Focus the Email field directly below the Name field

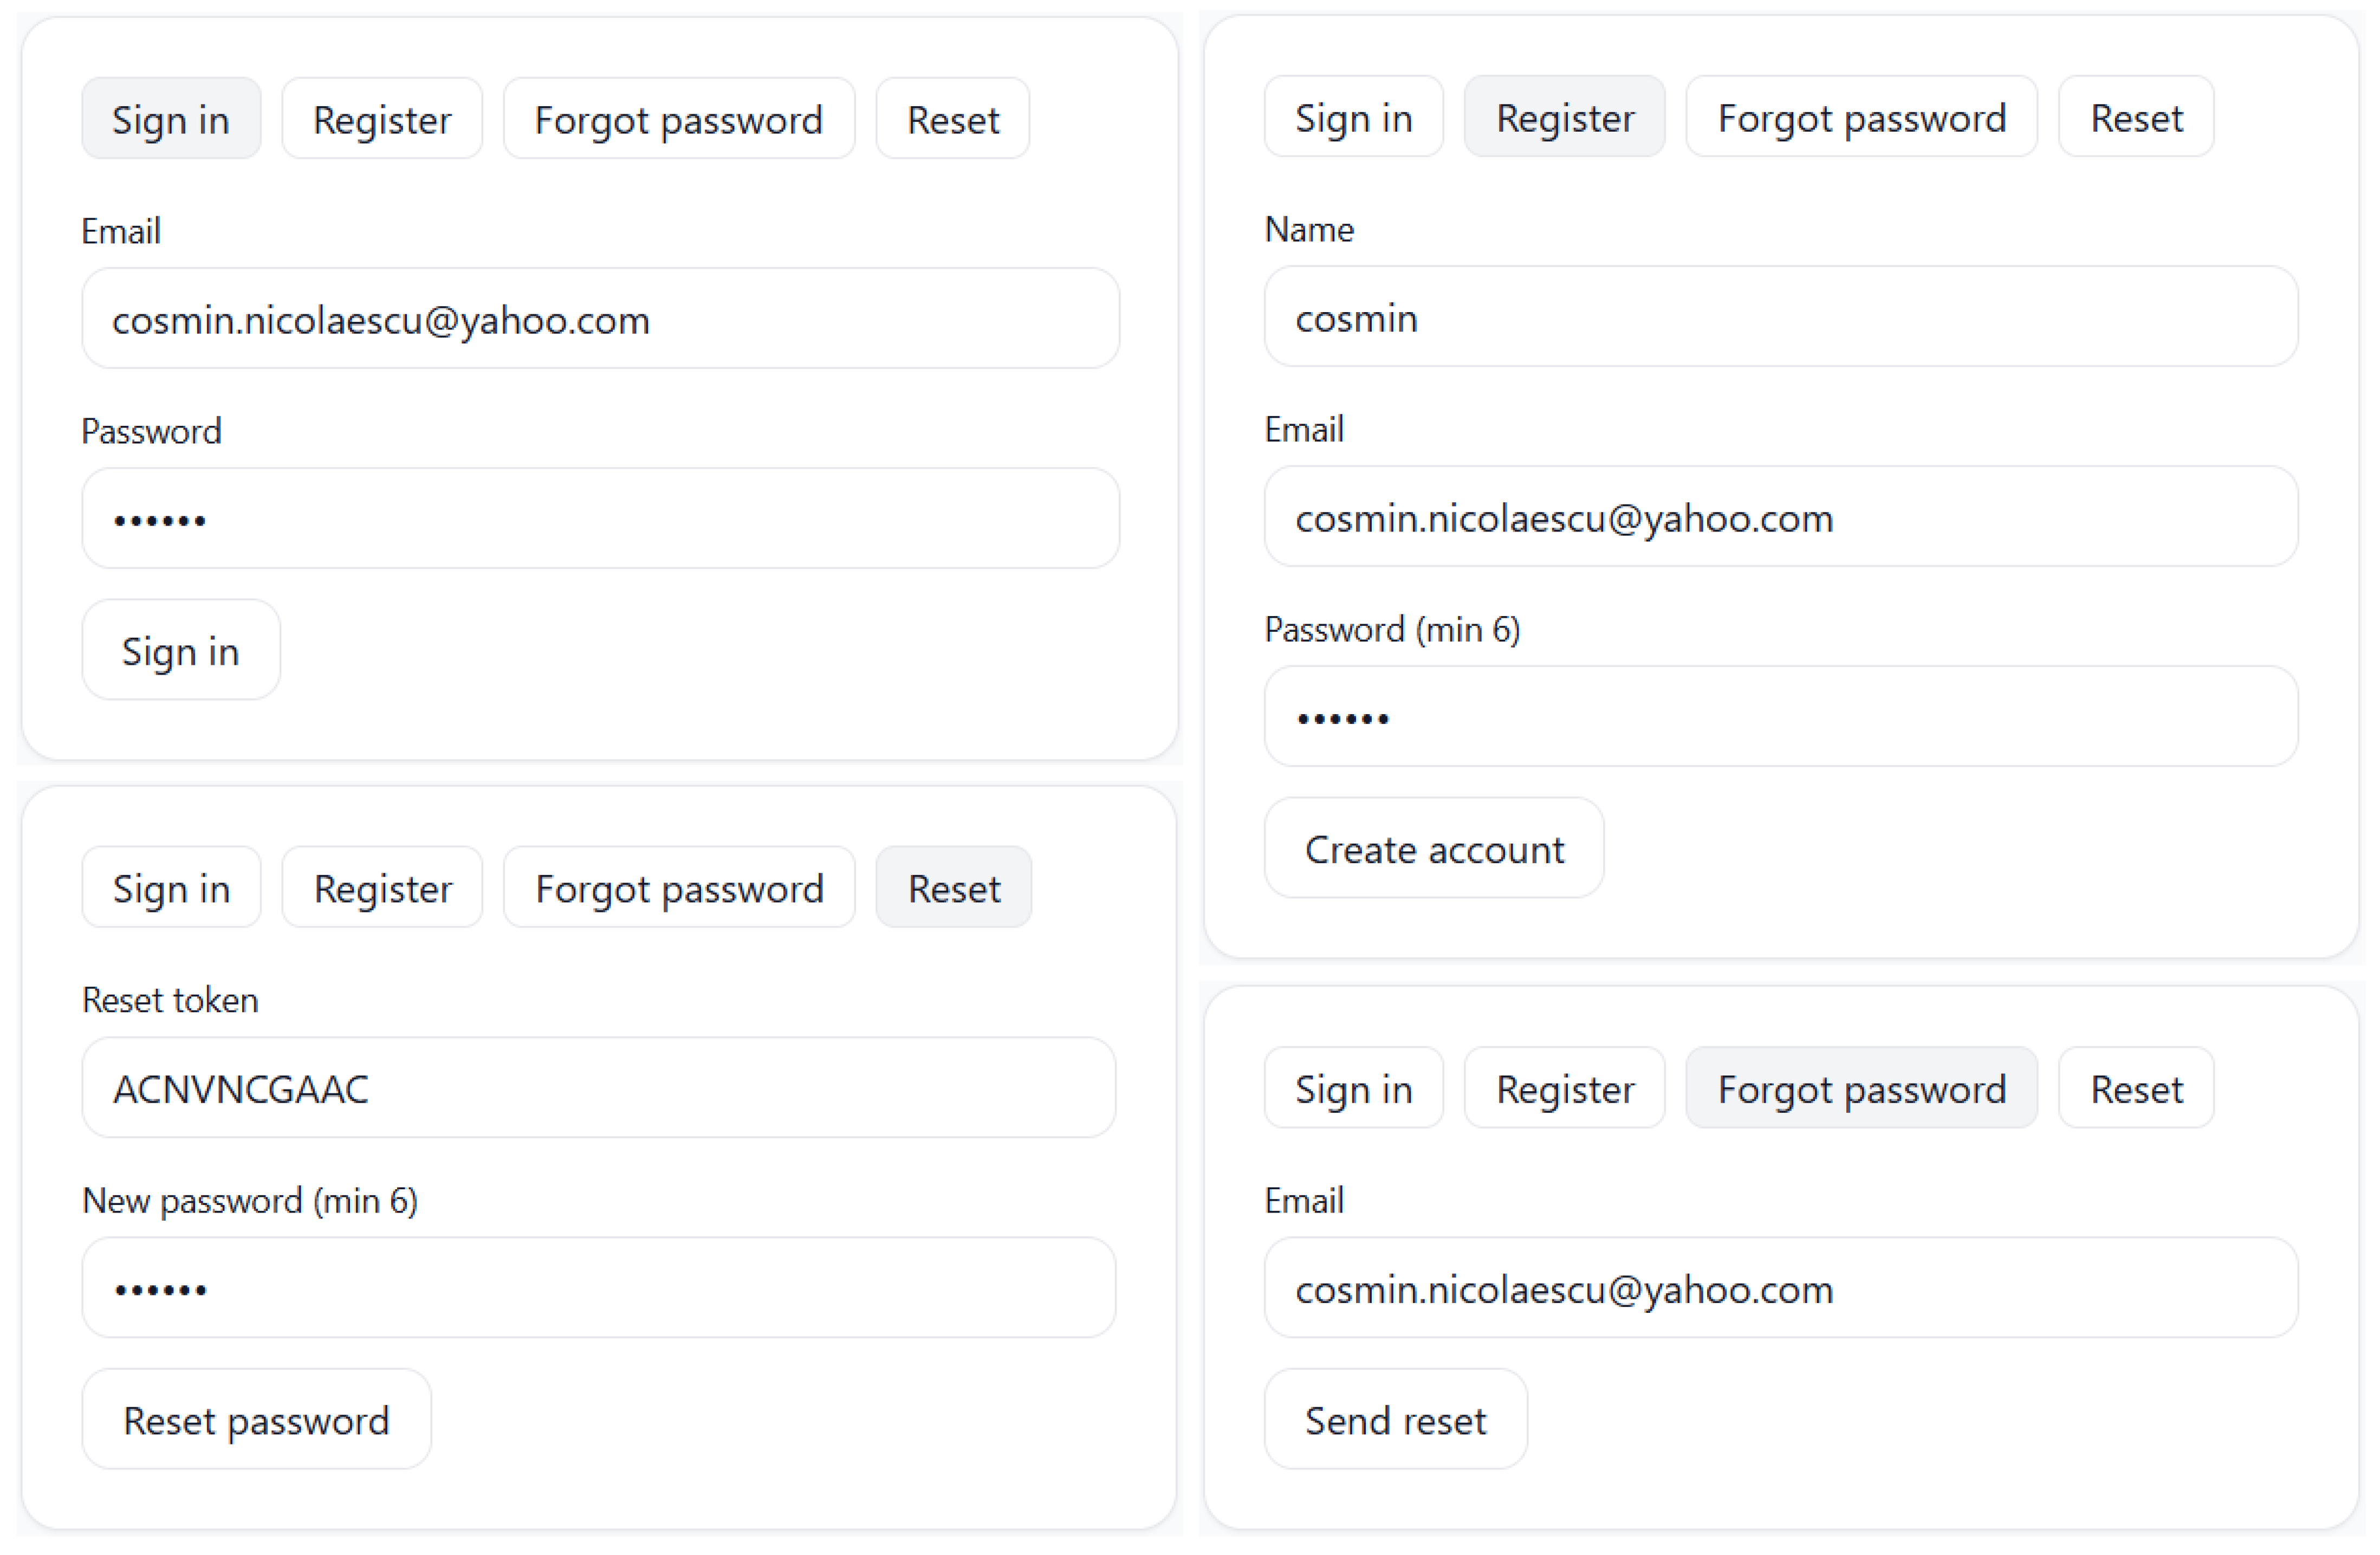click(x=1780, y=517)
